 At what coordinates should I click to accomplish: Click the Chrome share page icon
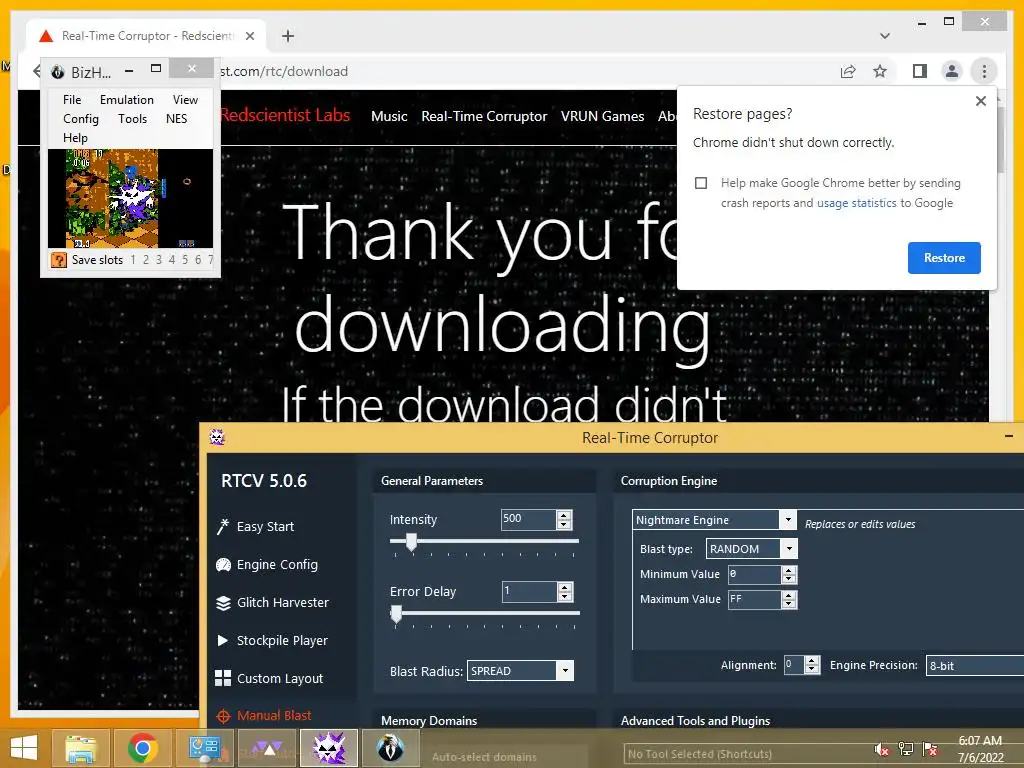tap(848, 71)
